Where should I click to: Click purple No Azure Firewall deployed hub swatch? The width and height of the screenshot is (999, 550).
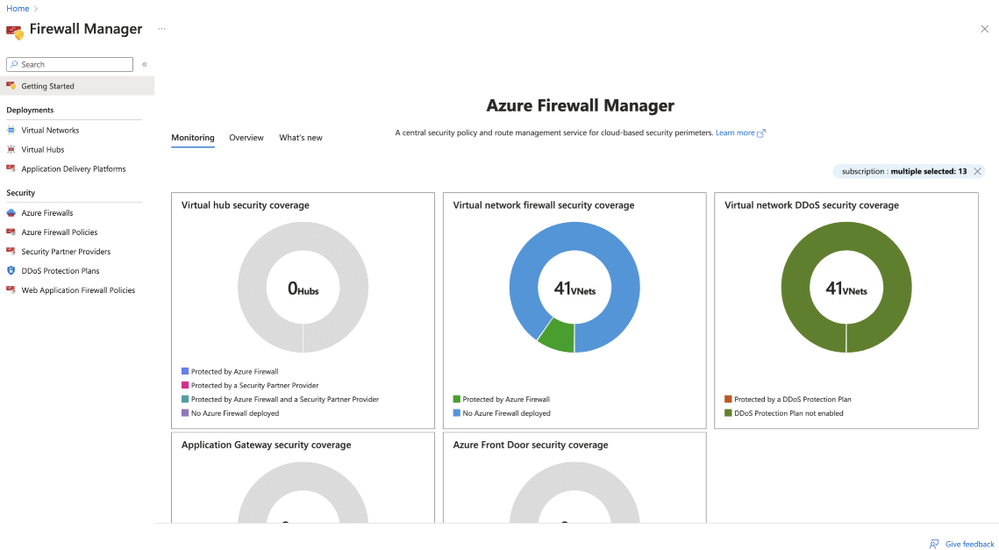(x=185, y=413)
